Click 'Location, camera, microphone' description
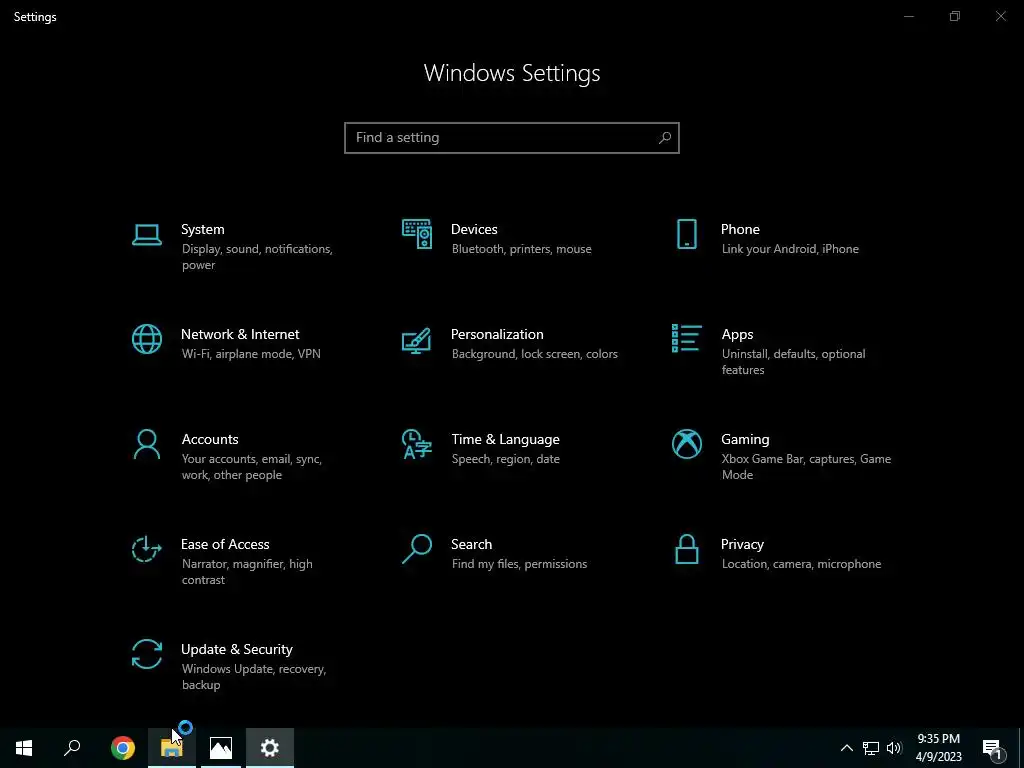The image size is (1024, 768). pyautogui.click(x=801, y=564)
